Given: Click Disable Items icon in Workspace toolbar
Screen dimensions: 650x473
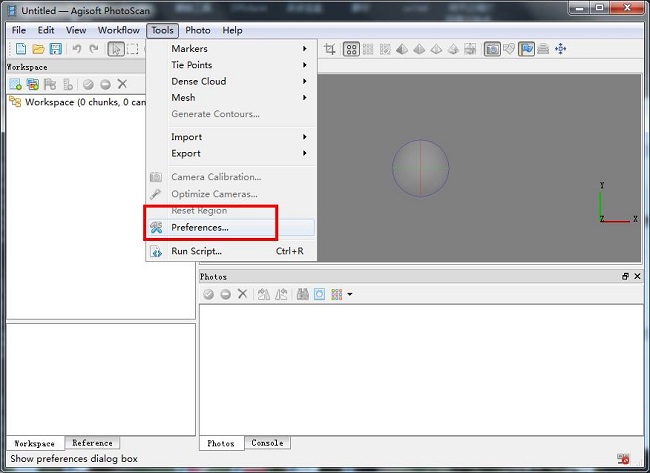Looking at the screenshot, I should 105,85.
